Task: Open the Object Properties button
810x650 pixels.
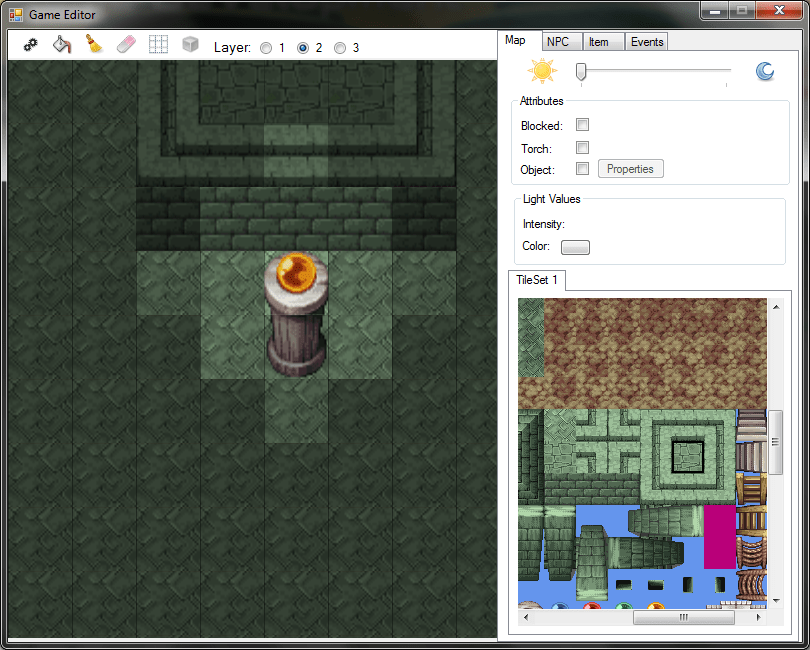Action: [630, 168]
